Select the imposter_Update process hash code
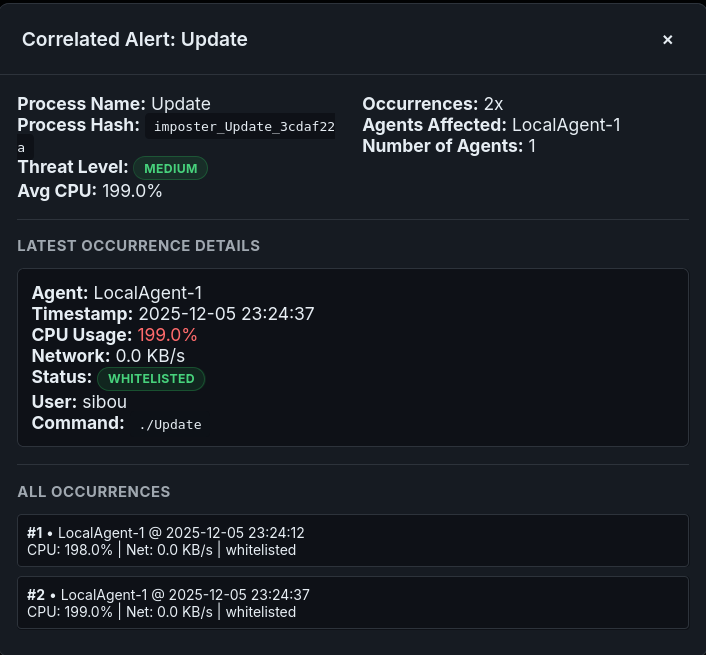 [238, 127]
